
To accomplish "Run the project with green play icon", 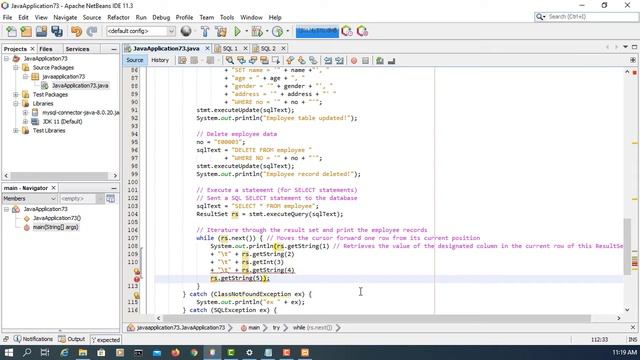I will click(237, 31).
